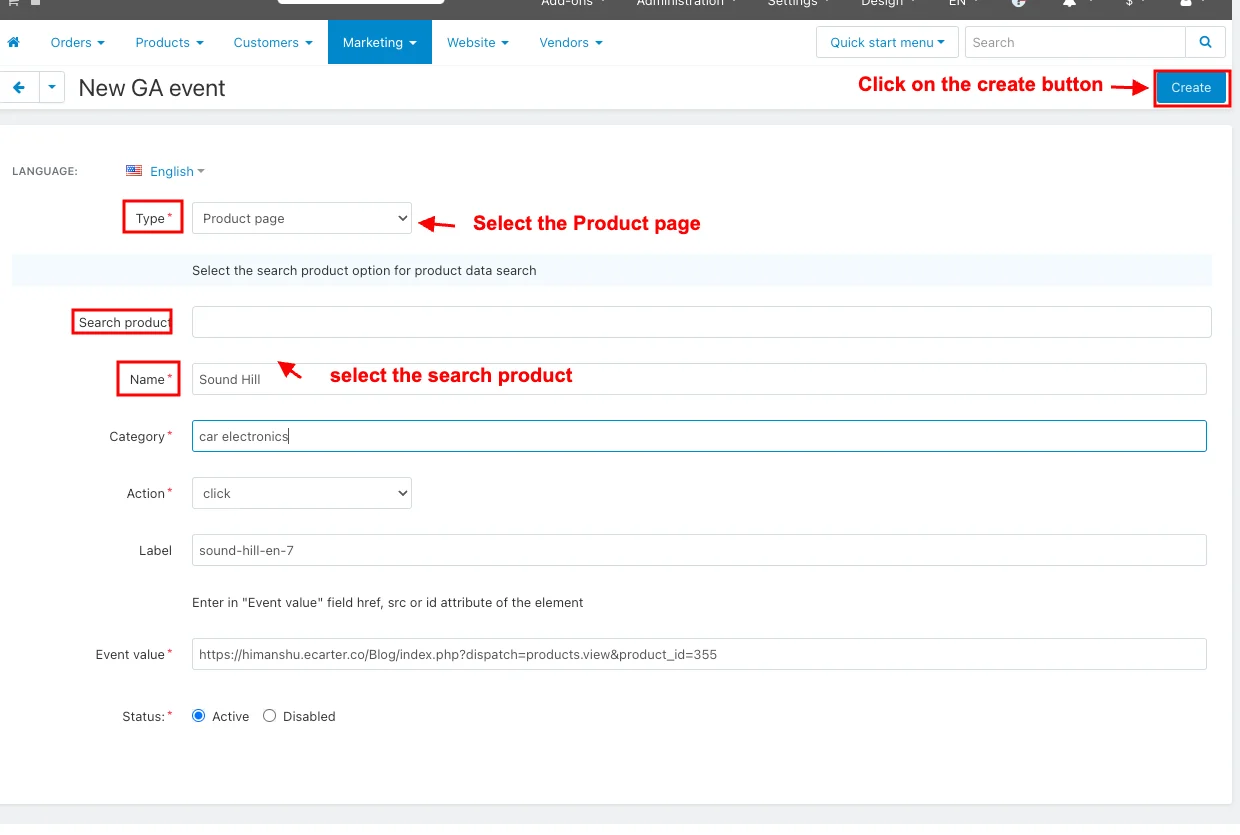Click the top Search input box
The height and width of the screenshot is (835, 1240).
point(1074,43)
